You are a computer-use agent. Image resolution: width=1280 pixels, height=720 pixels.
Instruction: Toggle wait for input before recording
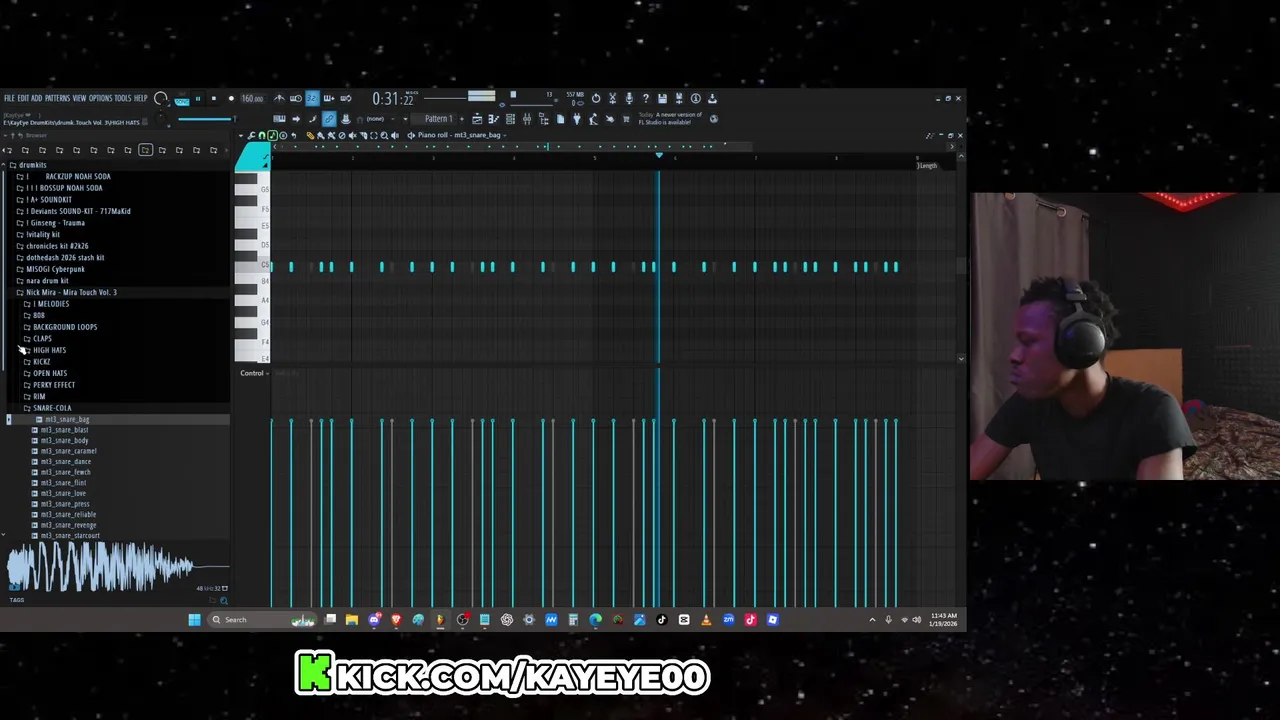pos(296,98)
